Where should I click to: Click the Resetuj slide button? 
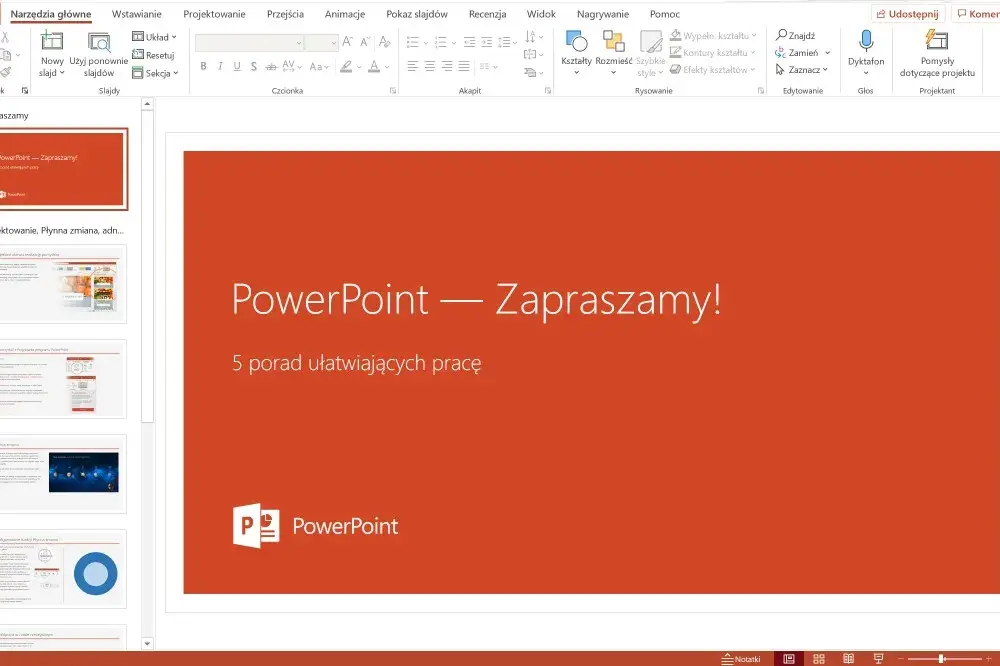[153, 56]
